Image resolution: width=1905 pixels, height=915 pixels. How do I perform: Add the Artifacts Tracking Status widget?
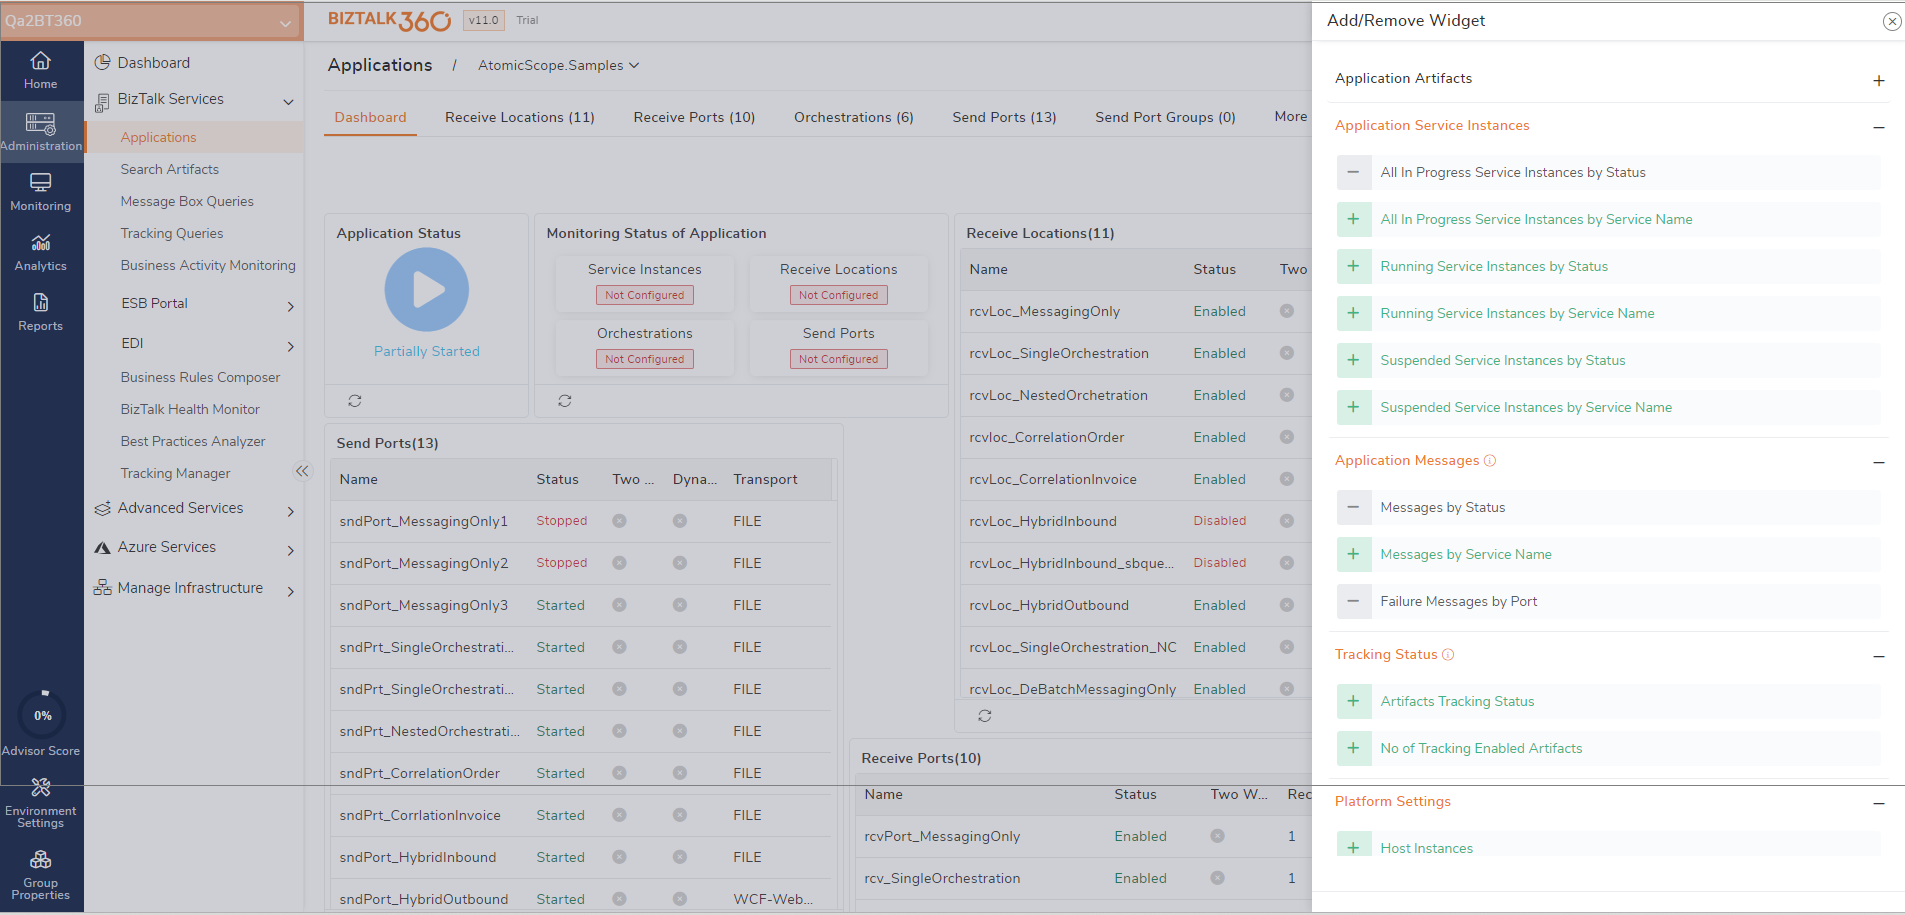coord(1353,701)
